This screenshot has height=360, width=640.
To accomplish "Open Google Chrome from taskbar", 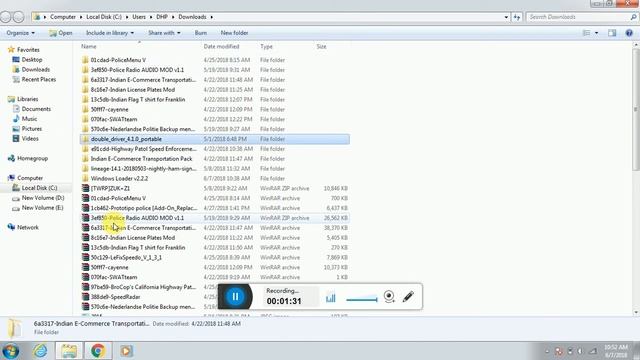I will coord(98,351).
